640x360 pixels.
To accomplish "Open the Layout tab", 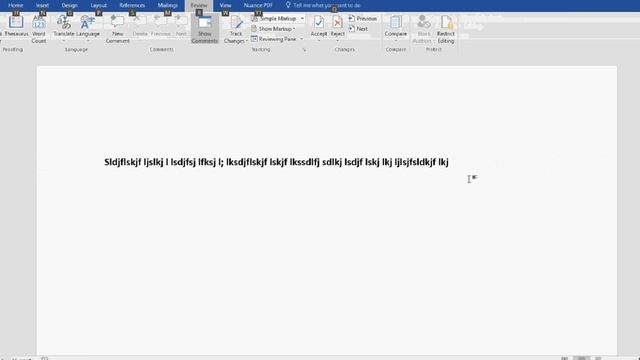I will pos(98,5).
